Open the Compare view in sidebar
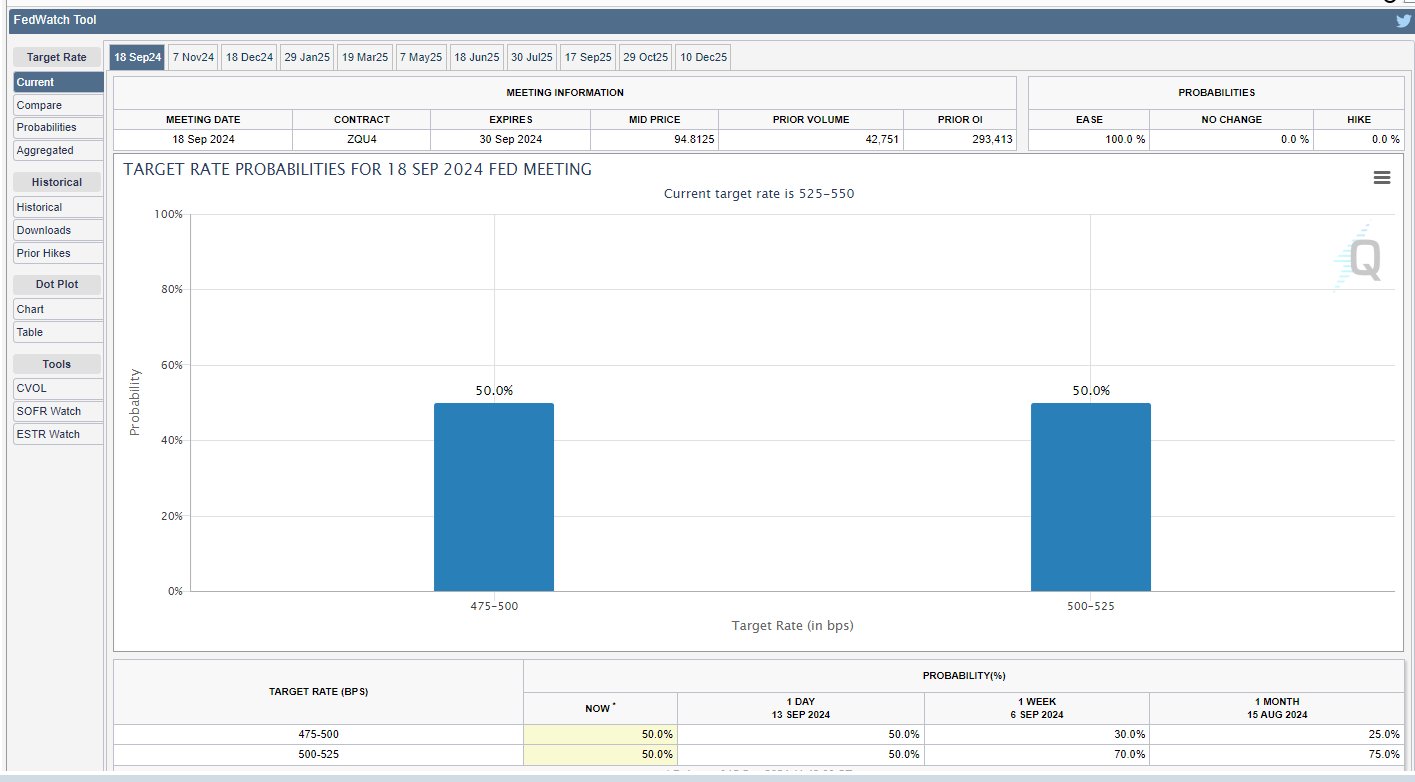The height and width of the screenshot is (782, 1415). click(x=58, y=105)
